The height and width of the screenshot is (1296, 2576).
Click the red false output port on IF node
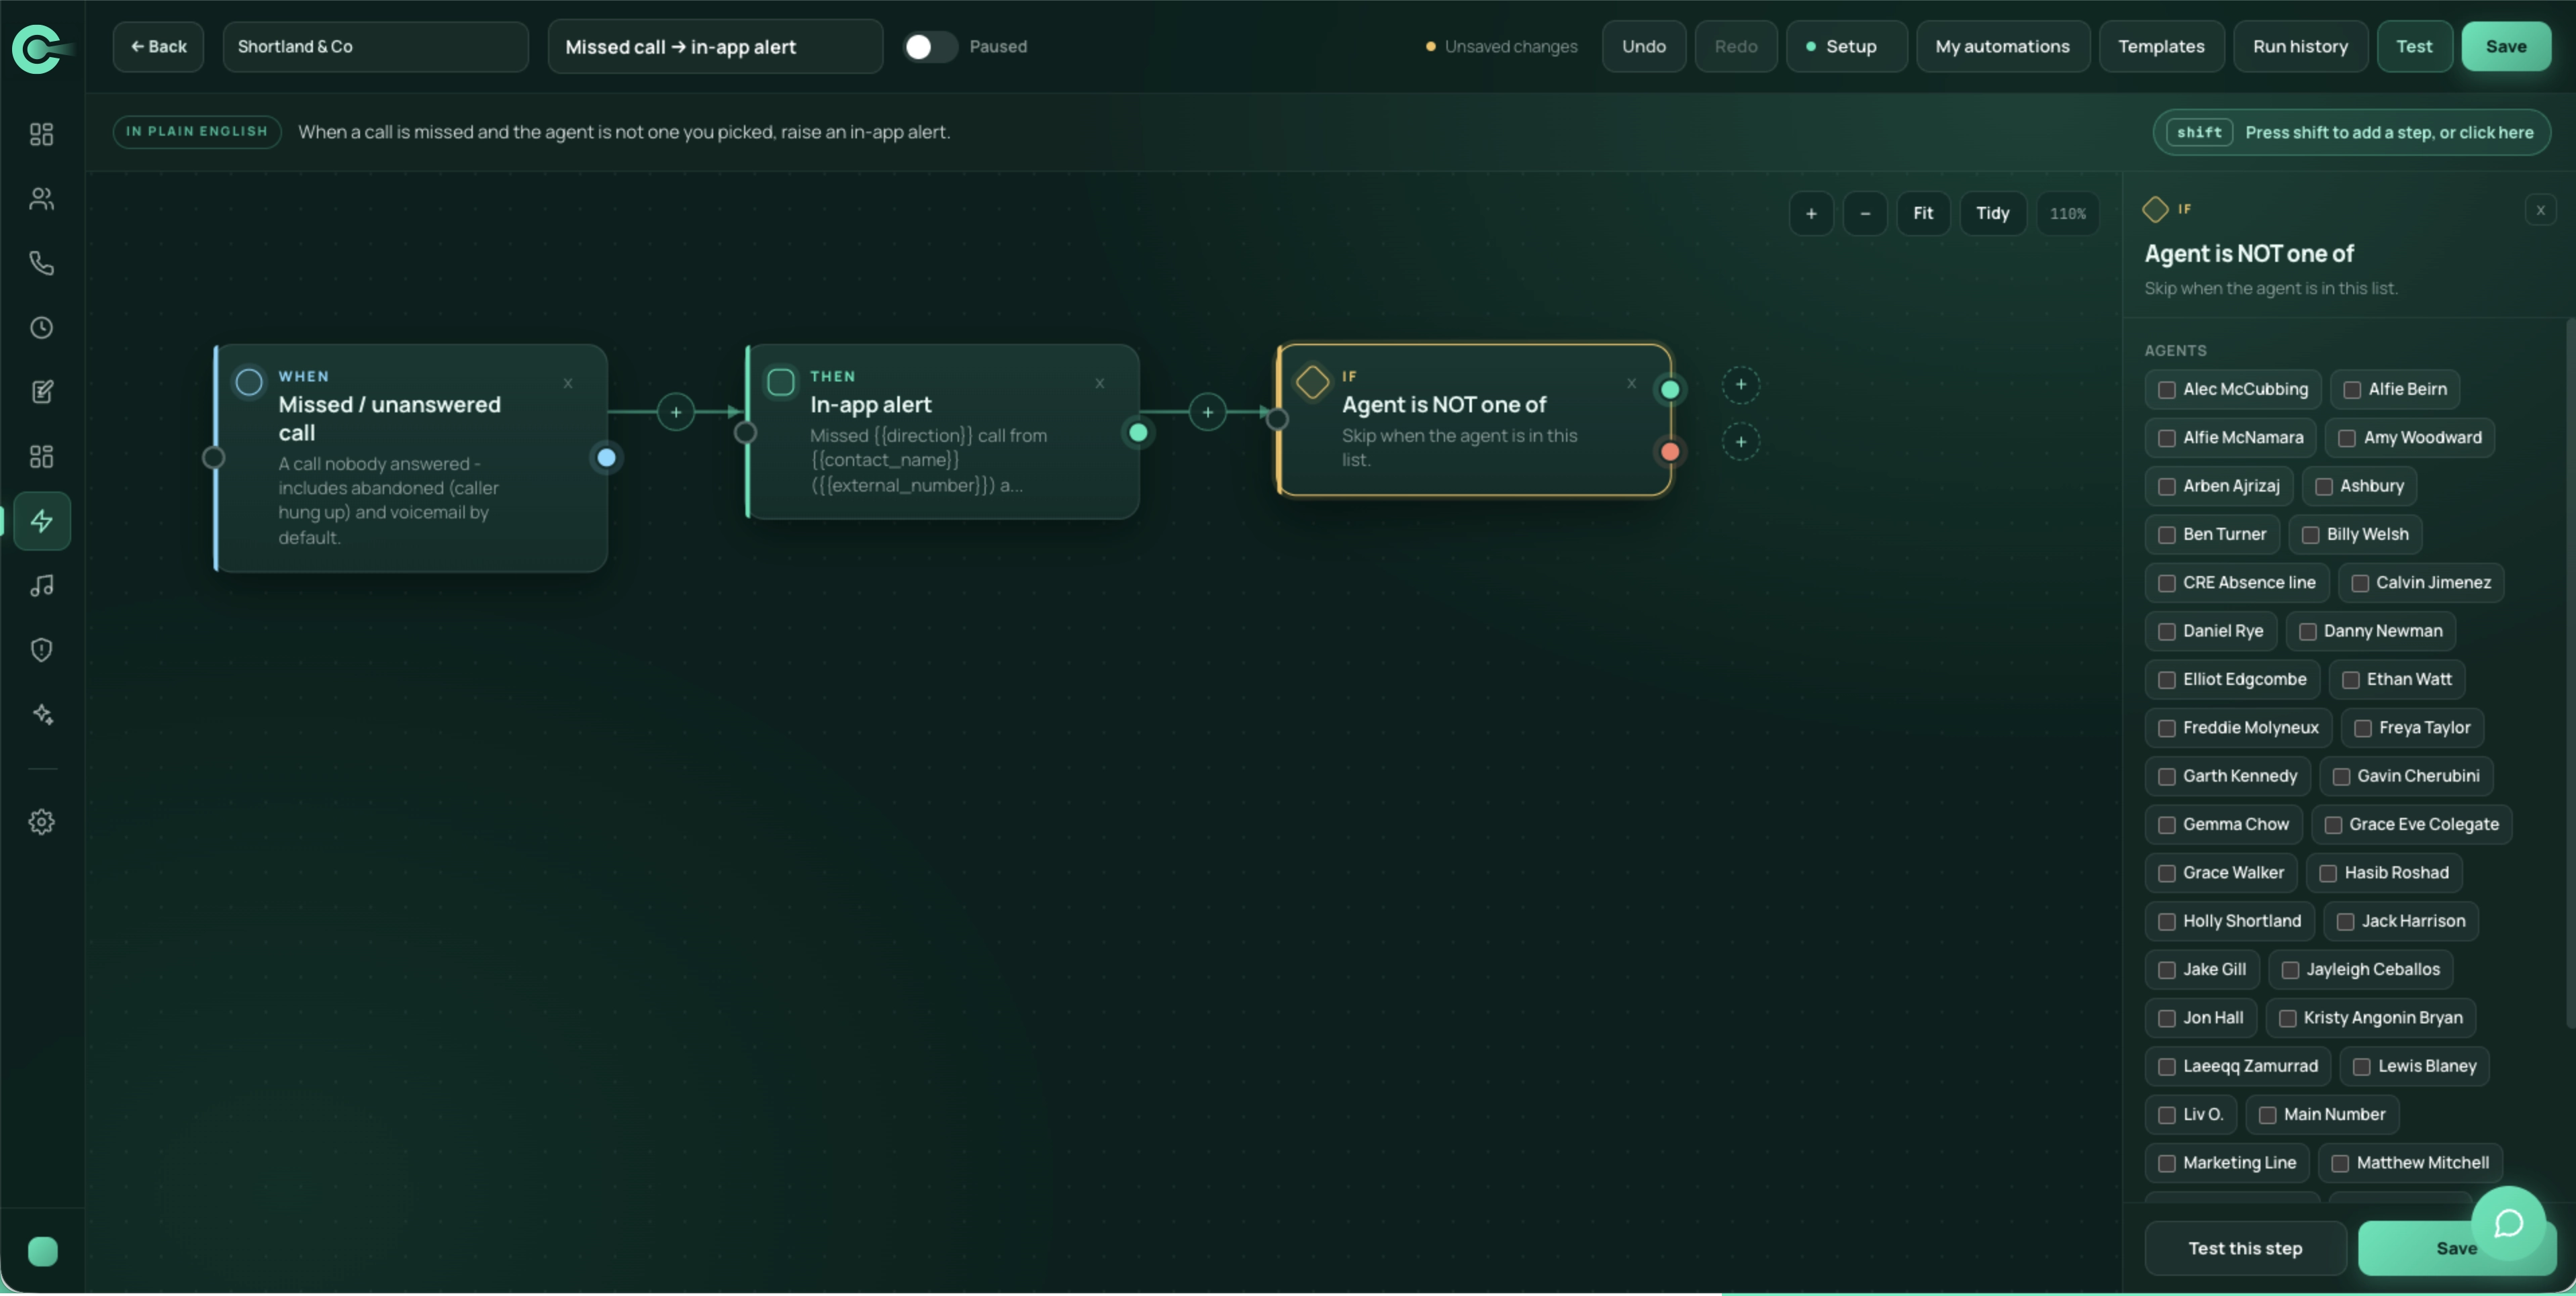(x=1670, y=452)
